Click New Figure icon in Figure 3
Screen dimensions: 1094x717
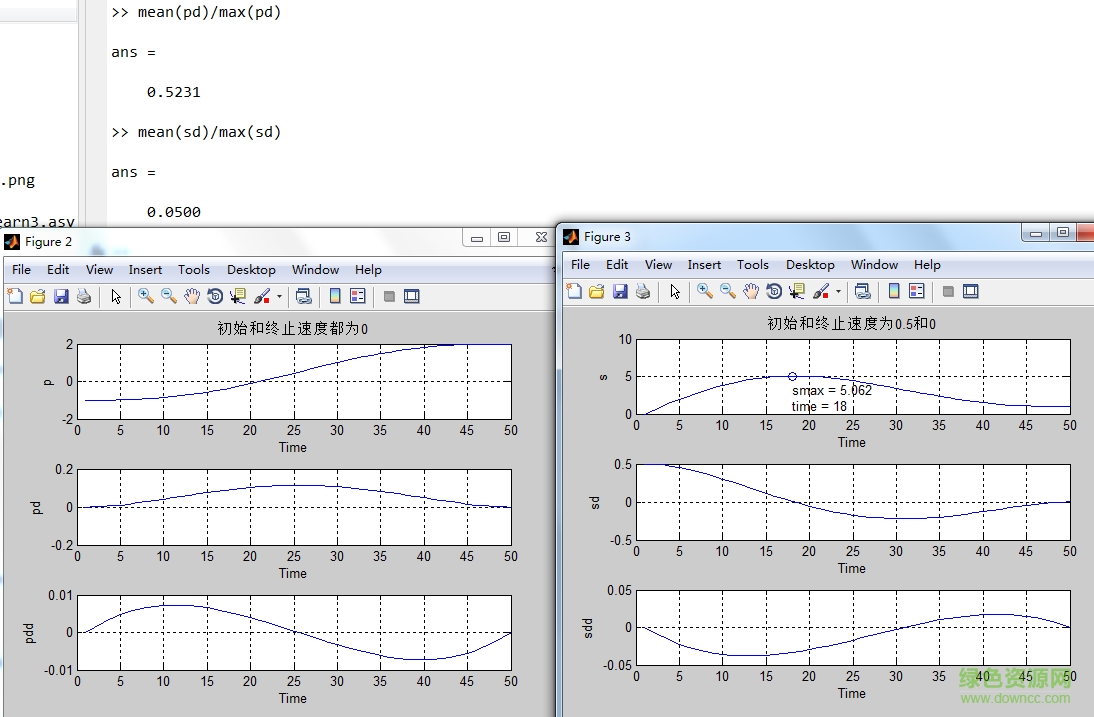pyautogui.click(x=574, y=291)
